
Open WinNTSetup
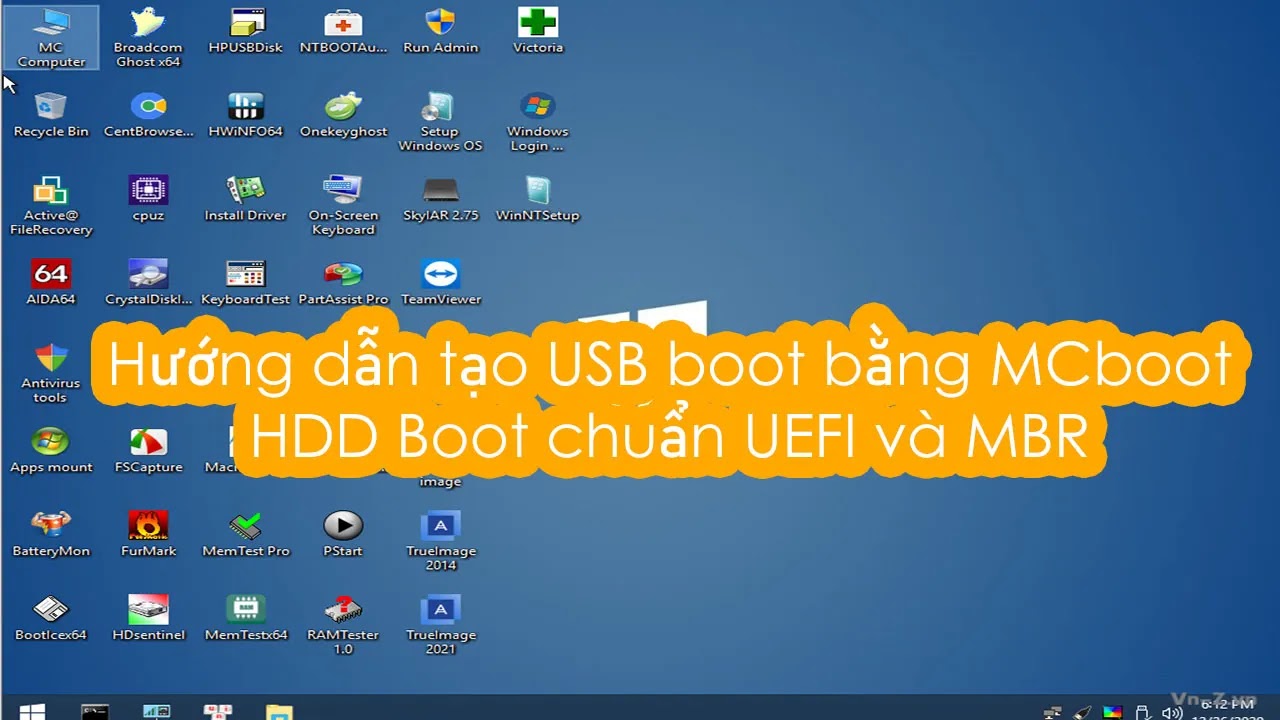pos(538,198)
